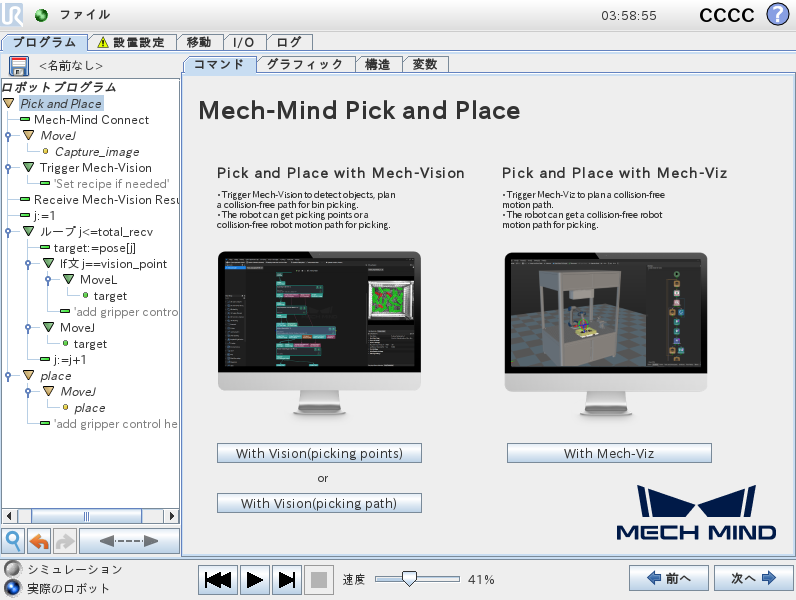Click the horizontal scrollbar thumb

86,516
